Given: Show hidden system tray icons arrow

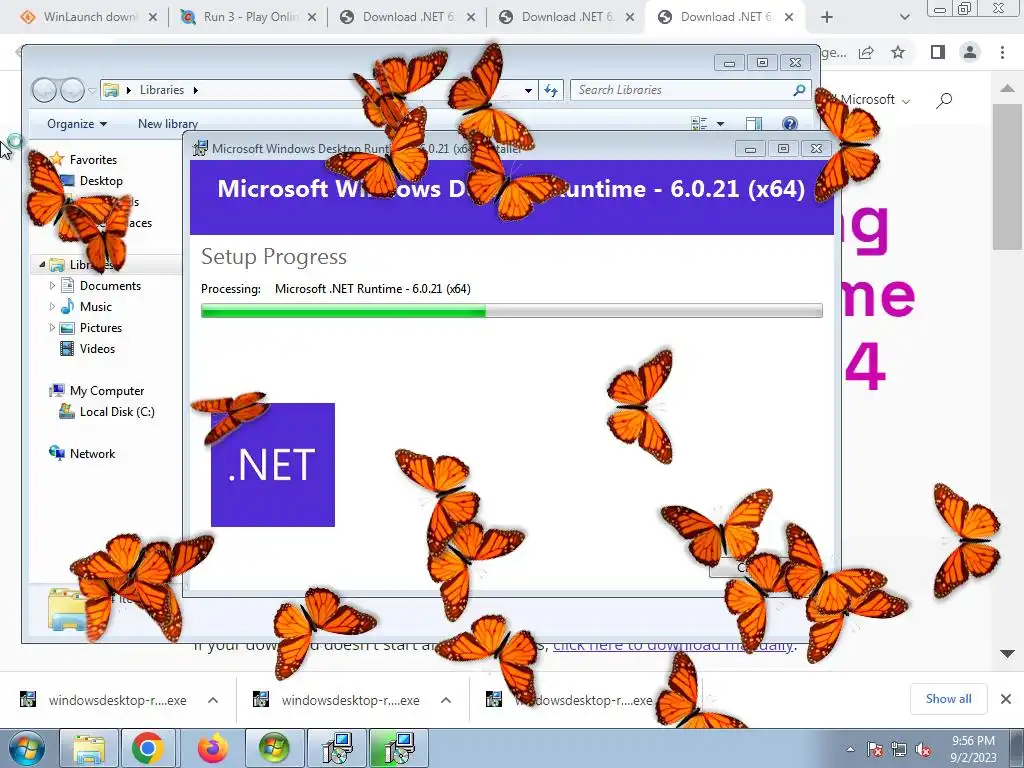Looking at the screenshot, I should click(850, 749).
